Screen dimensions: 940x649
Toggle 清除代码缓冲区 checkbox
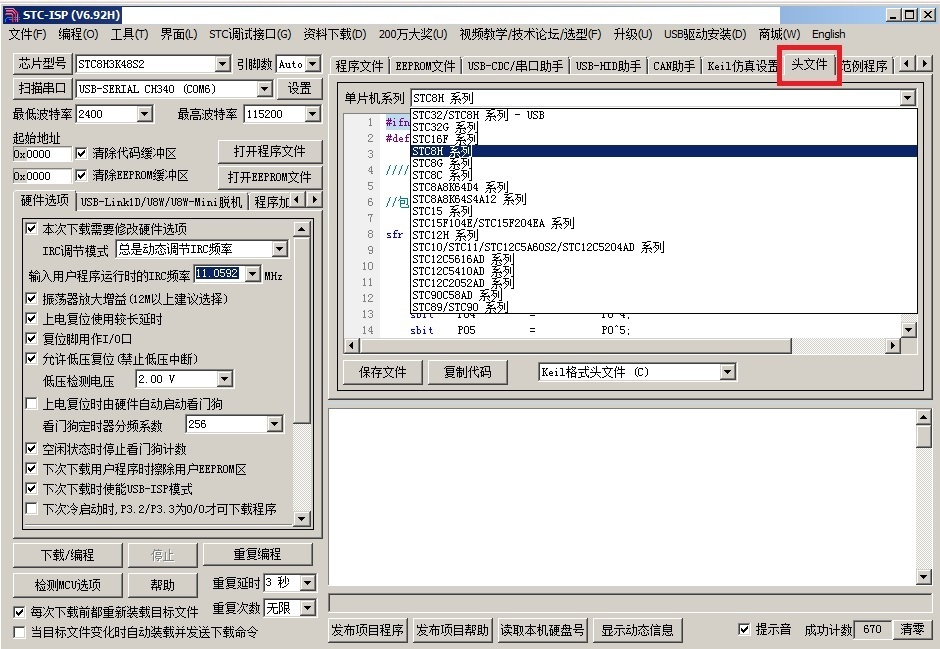[82, 154]
